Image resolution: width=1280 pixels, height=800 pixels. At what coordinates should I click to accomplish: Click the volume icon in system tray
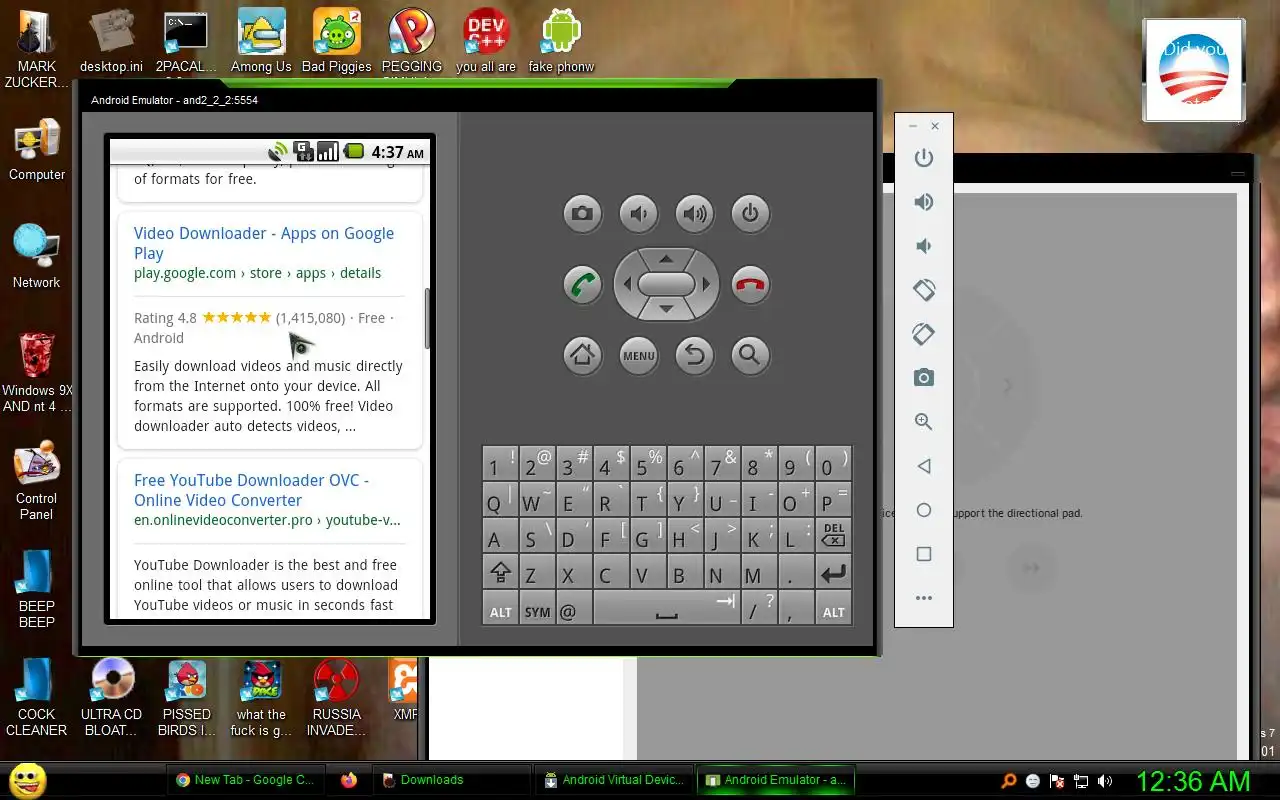tap(1105, 781)
